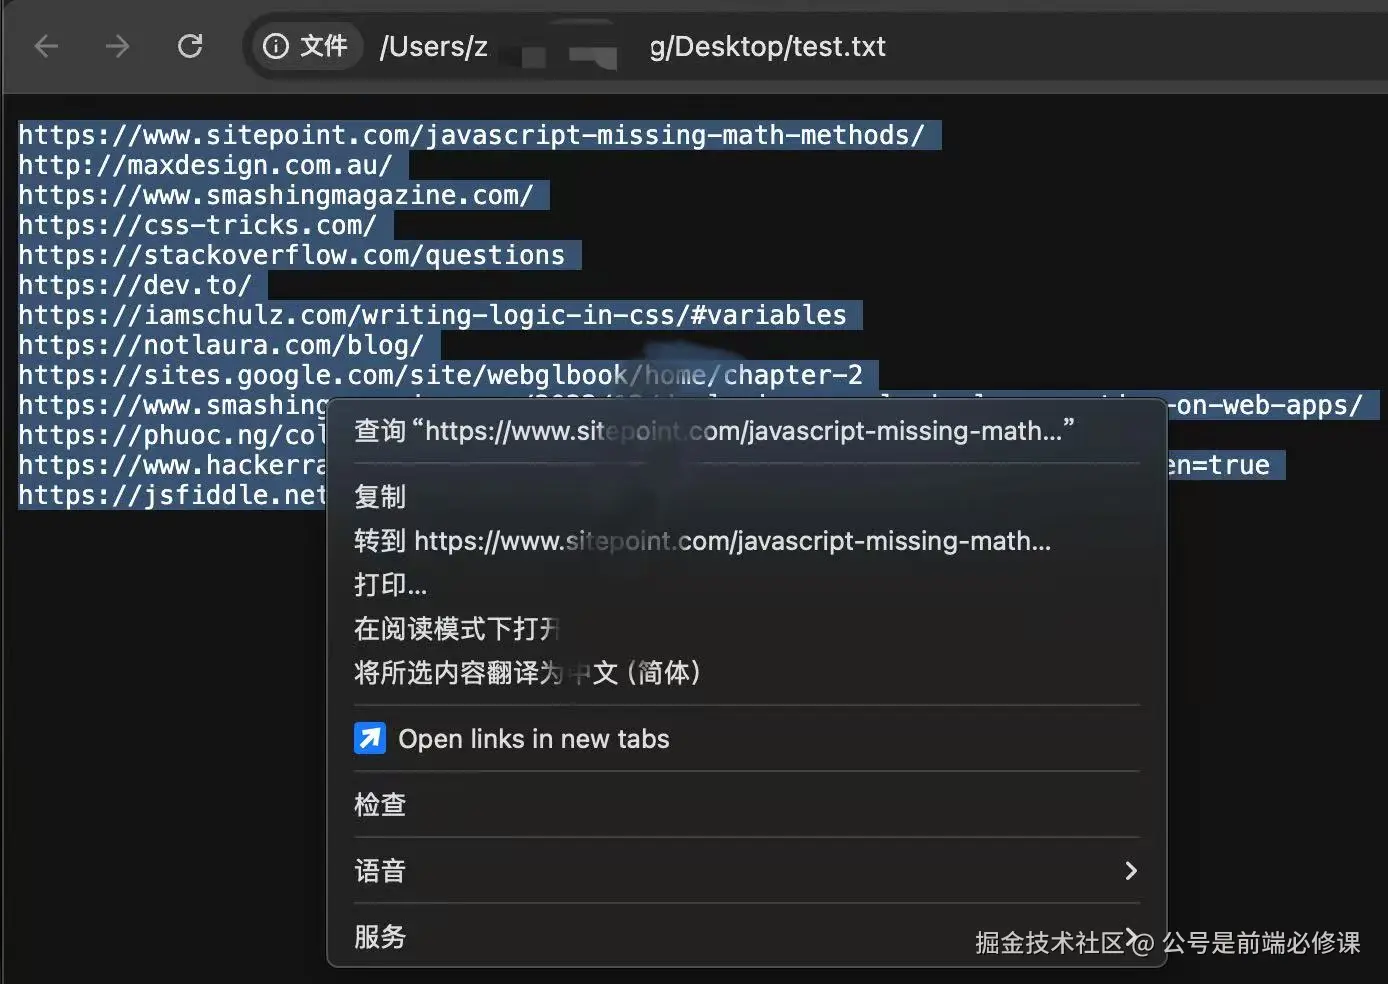Choose 查询 sitepoint search menu entry

click(747, 431)
